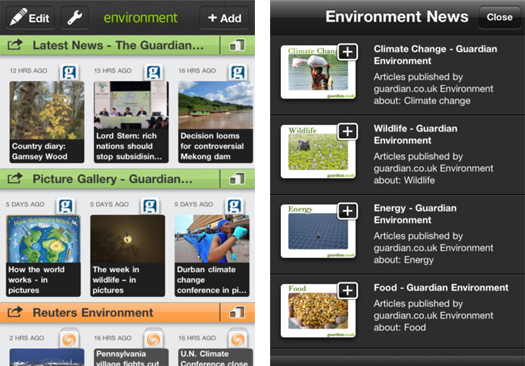Viewport: 525px width, 366px height.
Task: Share the Latest News - The Guardian section
Action: [x=15, y=45]
